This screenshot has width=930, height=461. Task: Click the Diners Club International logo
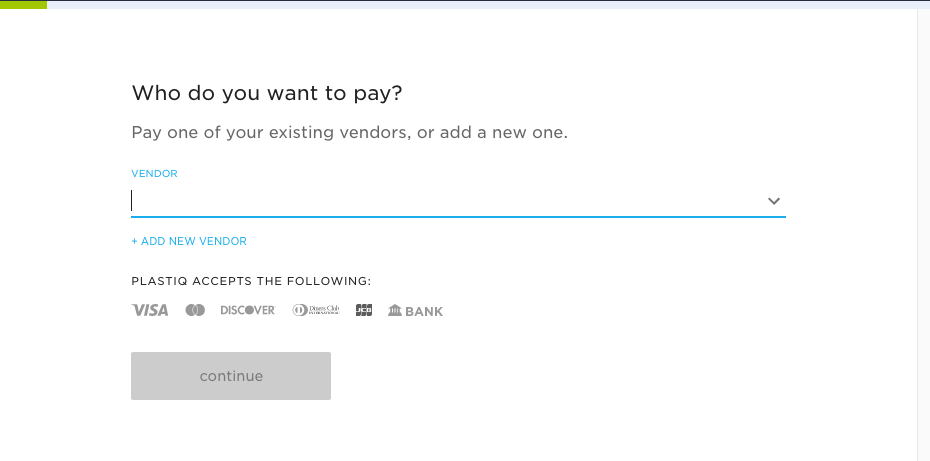point(316,310)
